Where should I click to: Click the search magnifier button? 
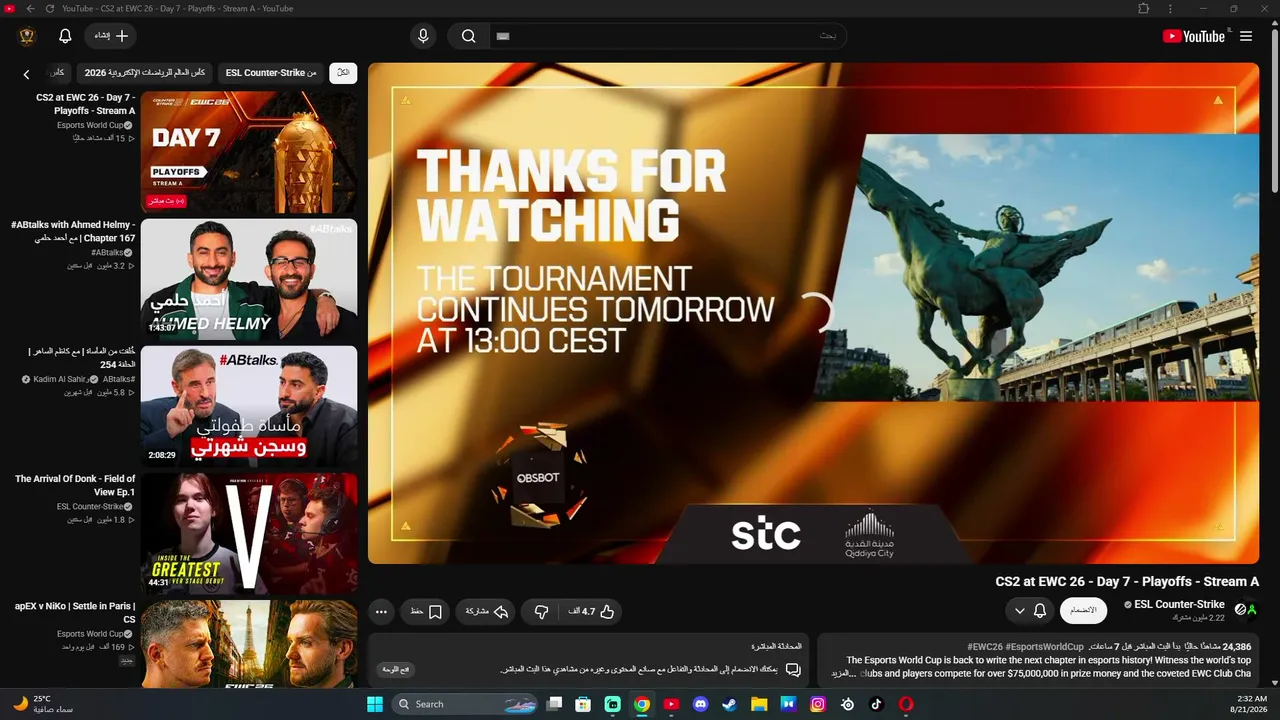click(x=468, y=36)
